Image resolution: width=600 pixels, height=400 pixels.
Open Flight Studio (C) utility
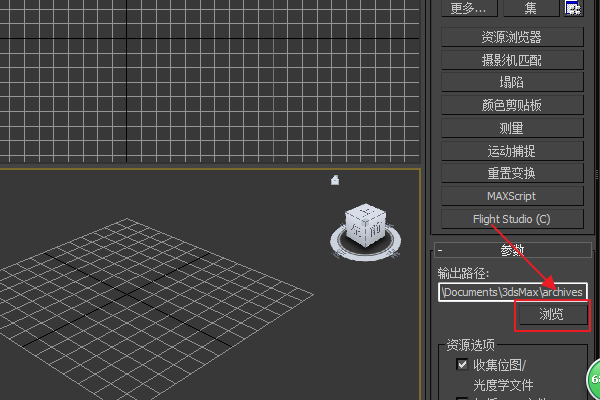click(x=512, y=219)
